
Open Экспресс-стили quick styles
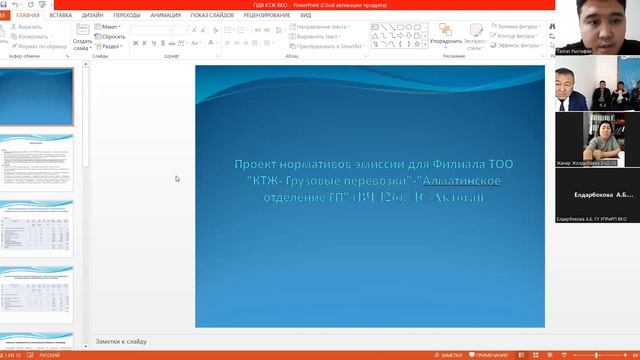click(x=475, y=37)
